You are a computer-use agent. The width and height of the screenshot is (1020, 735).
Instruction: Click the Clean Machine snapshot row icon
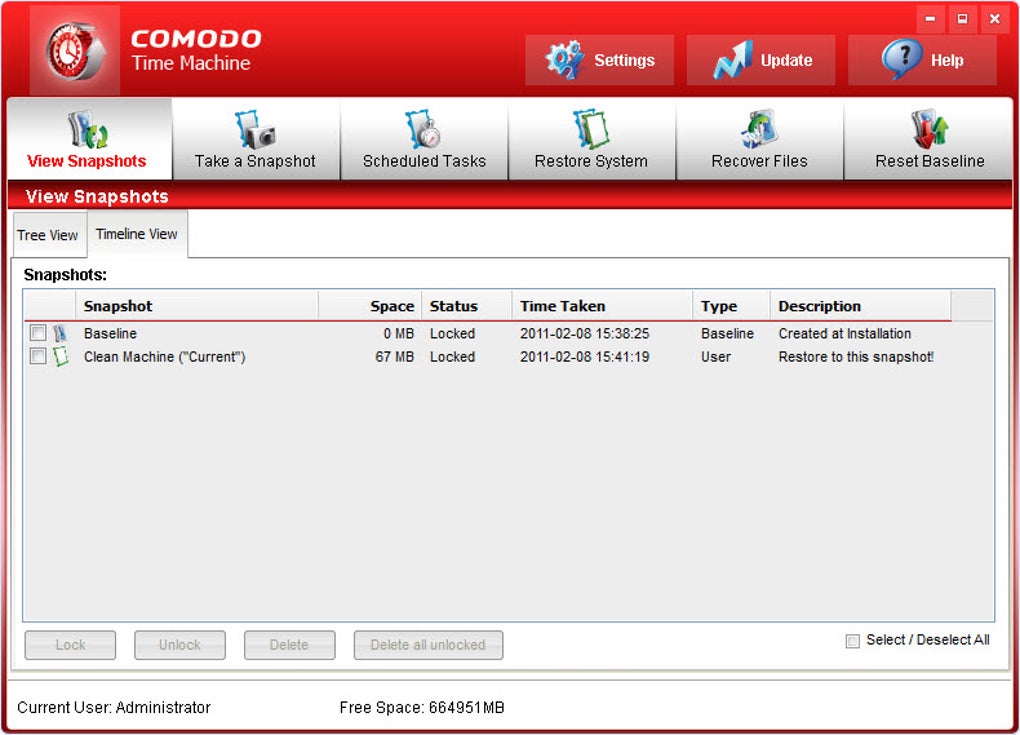pyautogui.click(x=60, y=356)
